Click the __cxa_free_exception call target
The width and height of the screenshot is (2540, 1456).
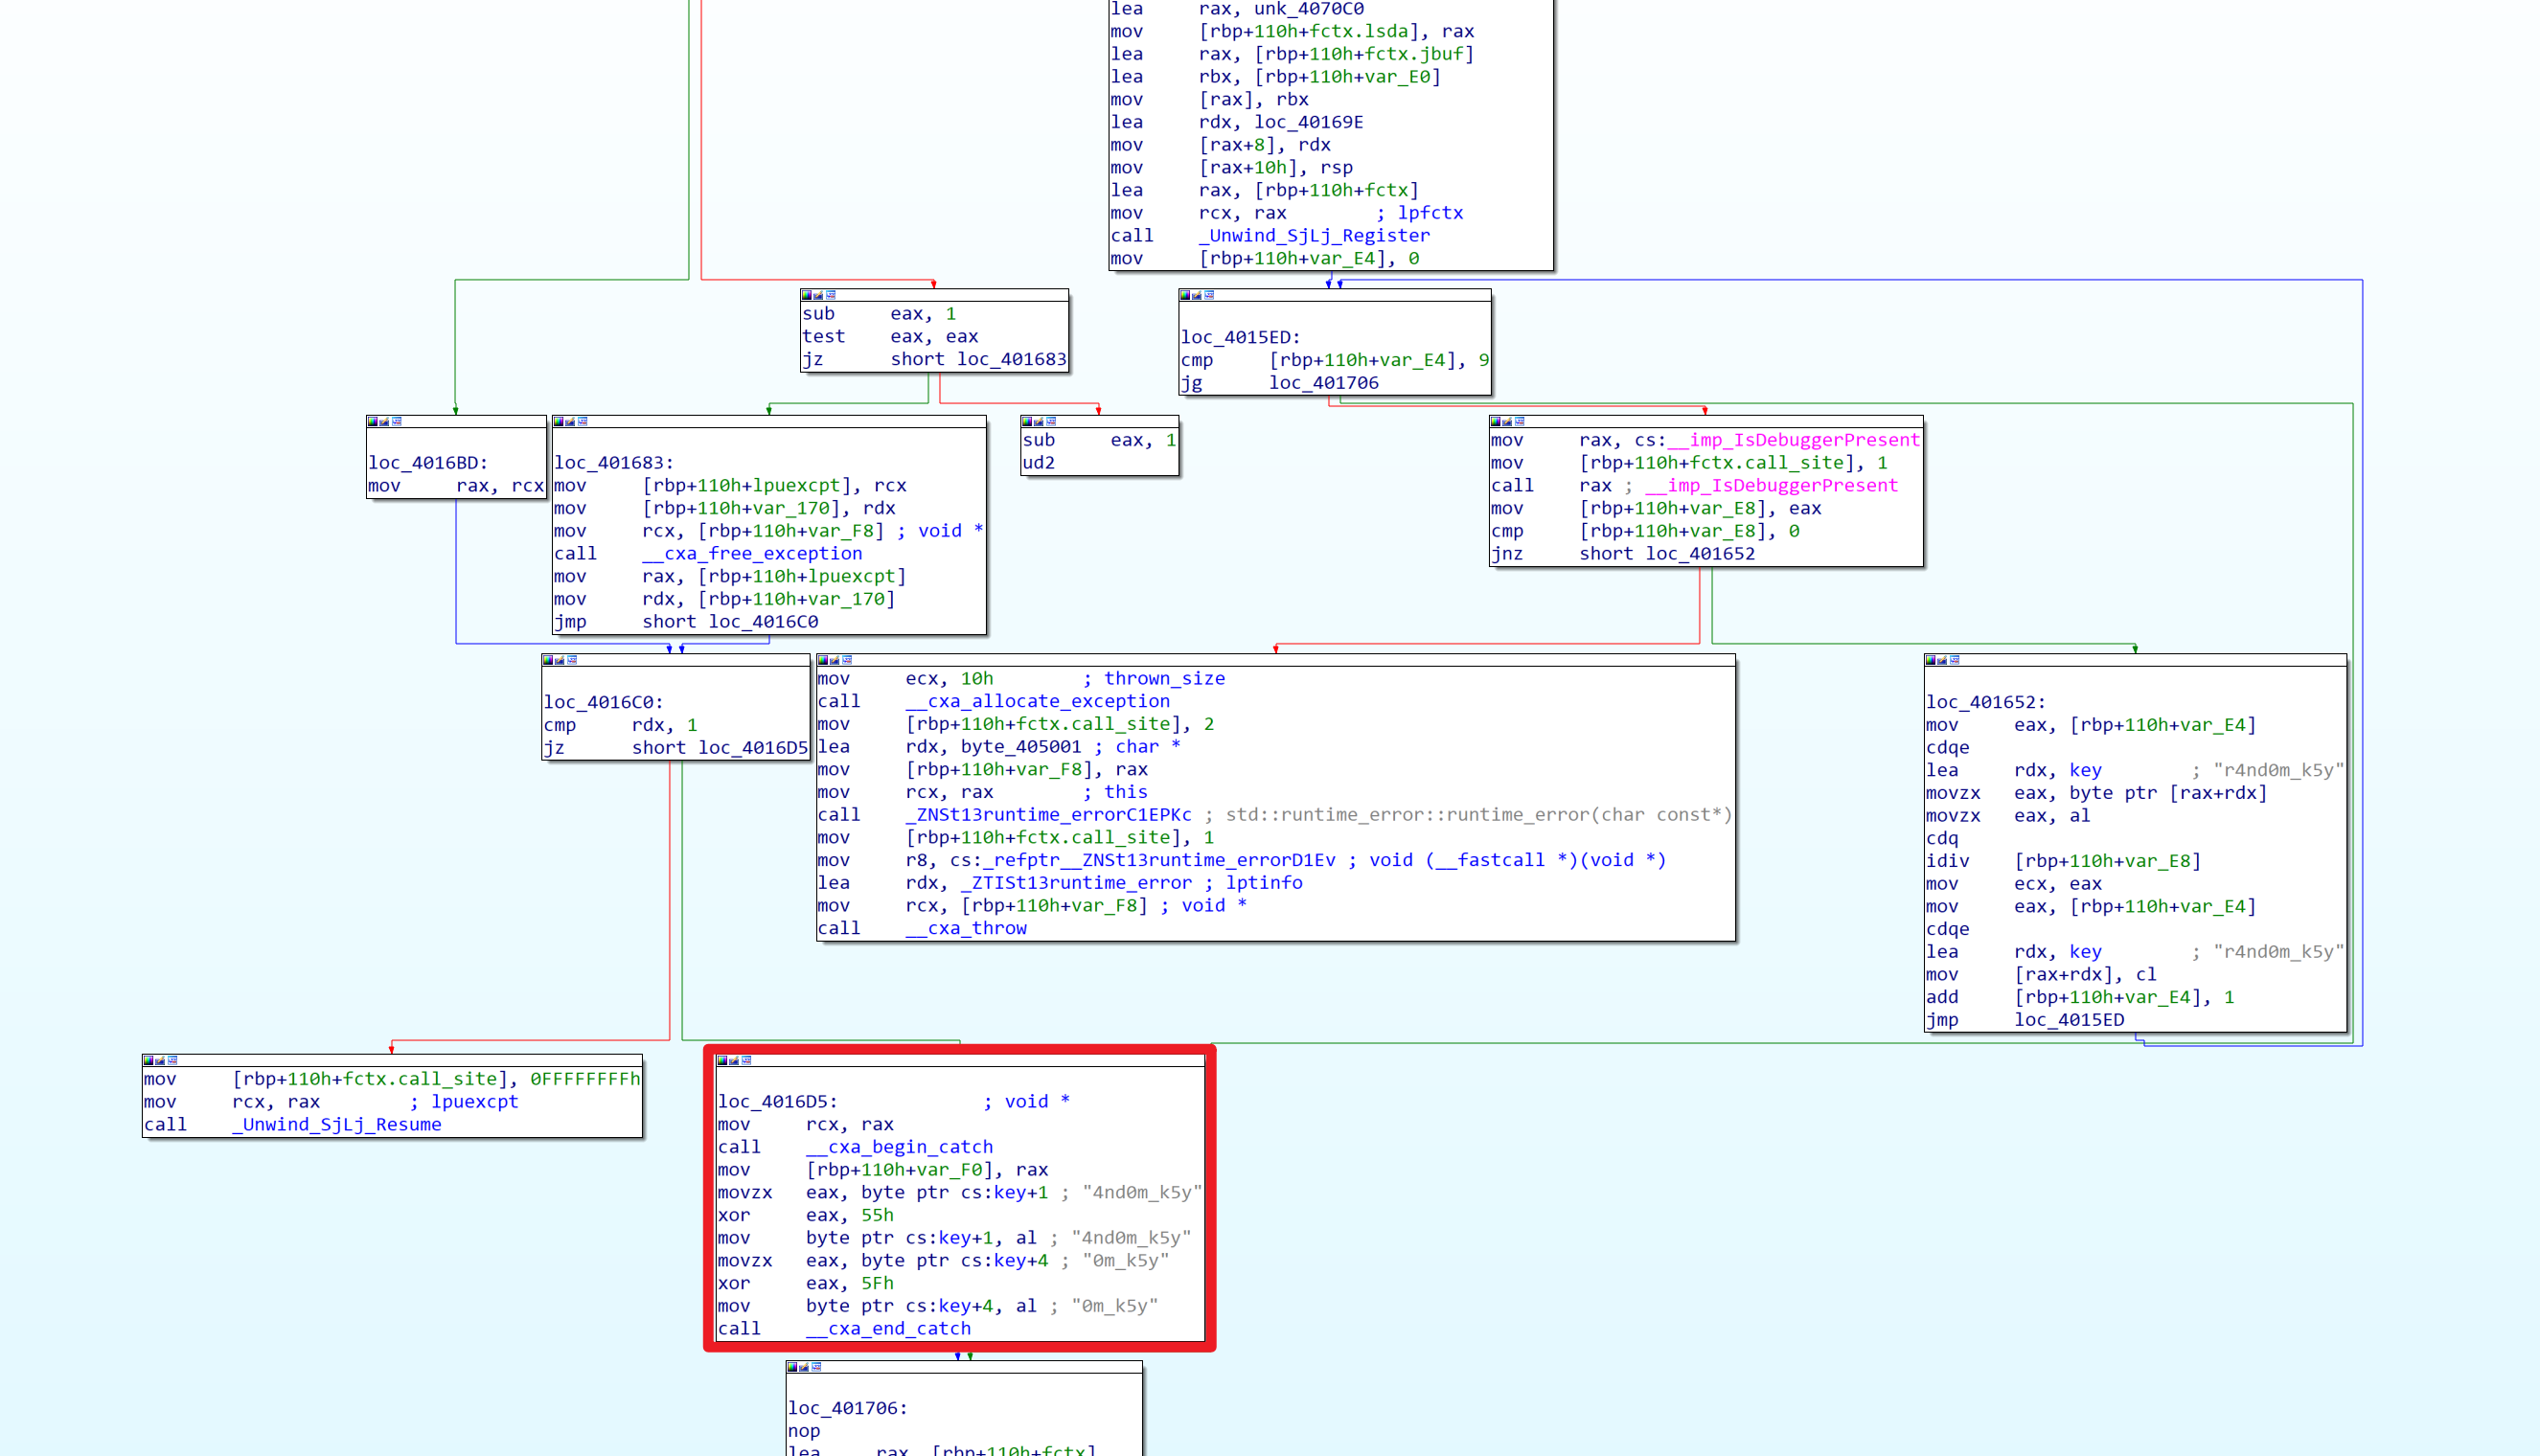point(751,553)
